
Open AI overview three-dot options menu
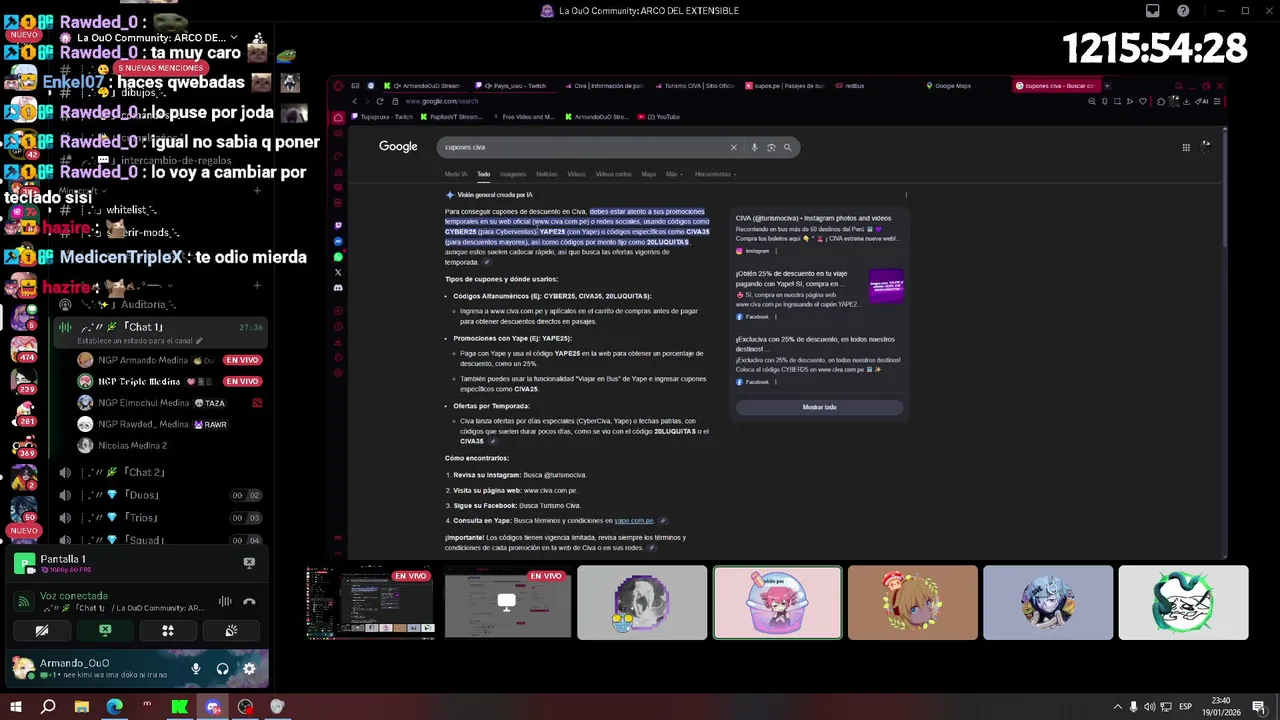[x=906, y=195]
